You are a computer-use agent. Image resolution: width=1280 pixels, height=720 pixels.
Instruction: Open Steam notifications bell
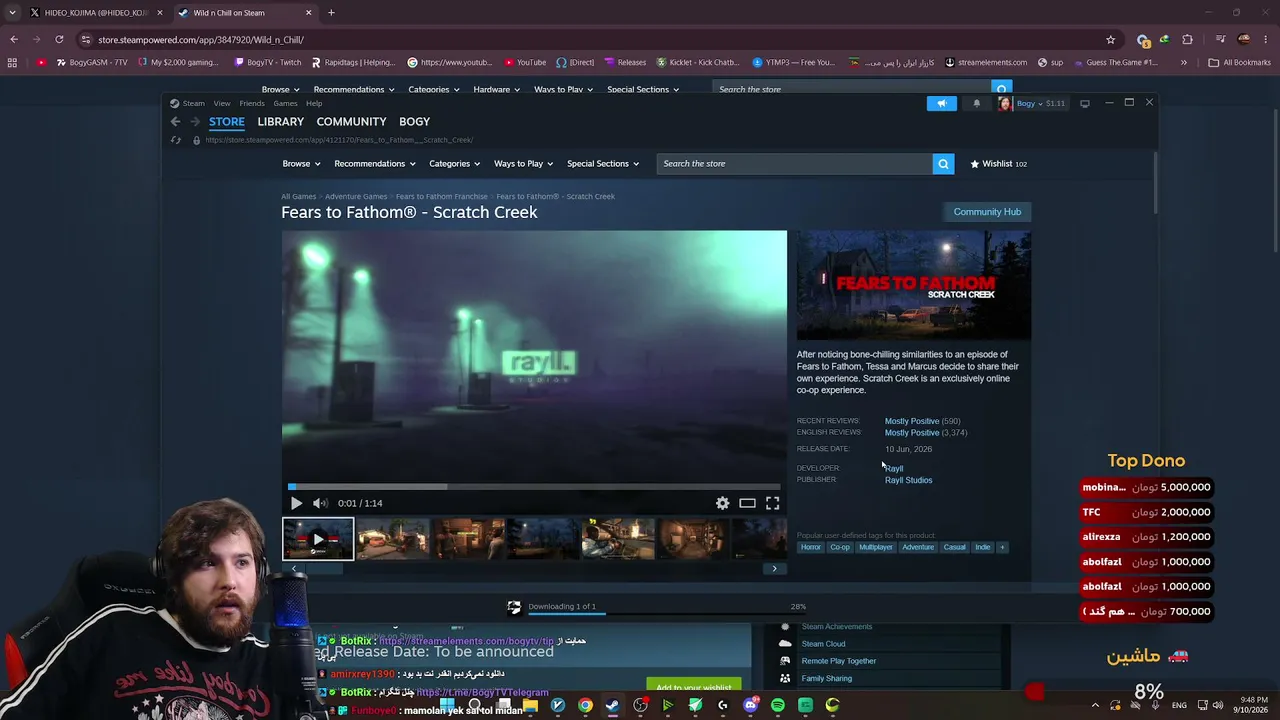(976, 103)
